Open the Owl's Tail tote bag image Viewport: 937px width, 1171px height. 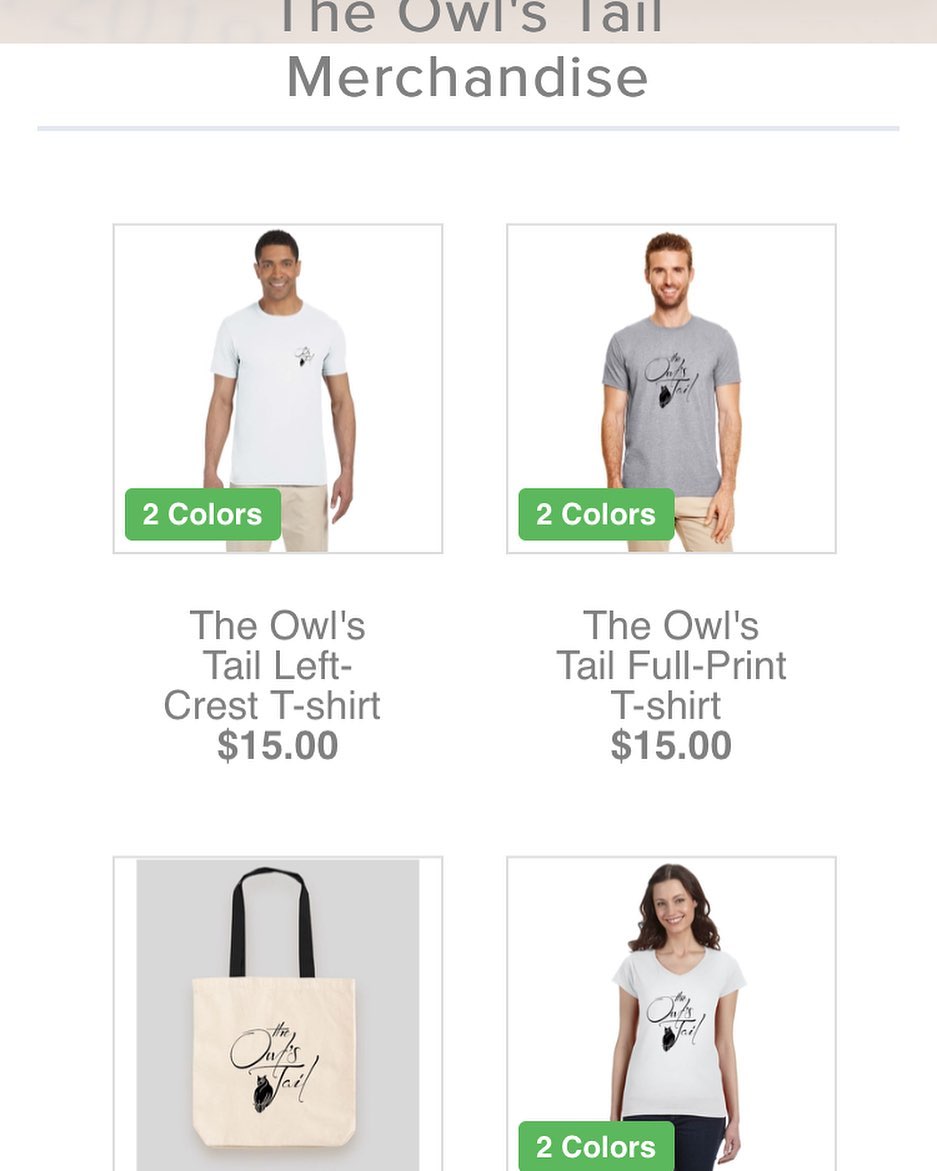(x=278, y=1014)
